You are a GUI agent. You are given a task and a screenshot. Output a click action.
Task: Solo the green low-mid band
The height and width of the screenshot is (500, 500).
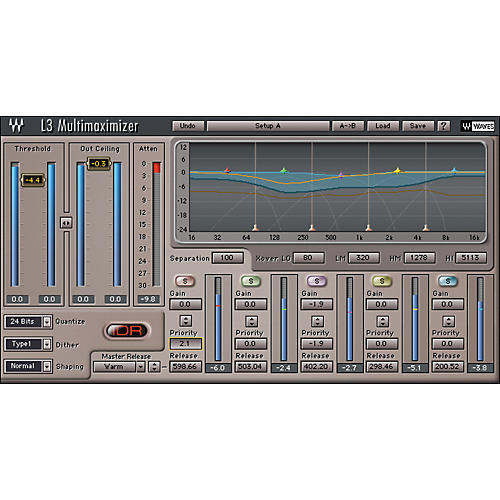[251, 281]
